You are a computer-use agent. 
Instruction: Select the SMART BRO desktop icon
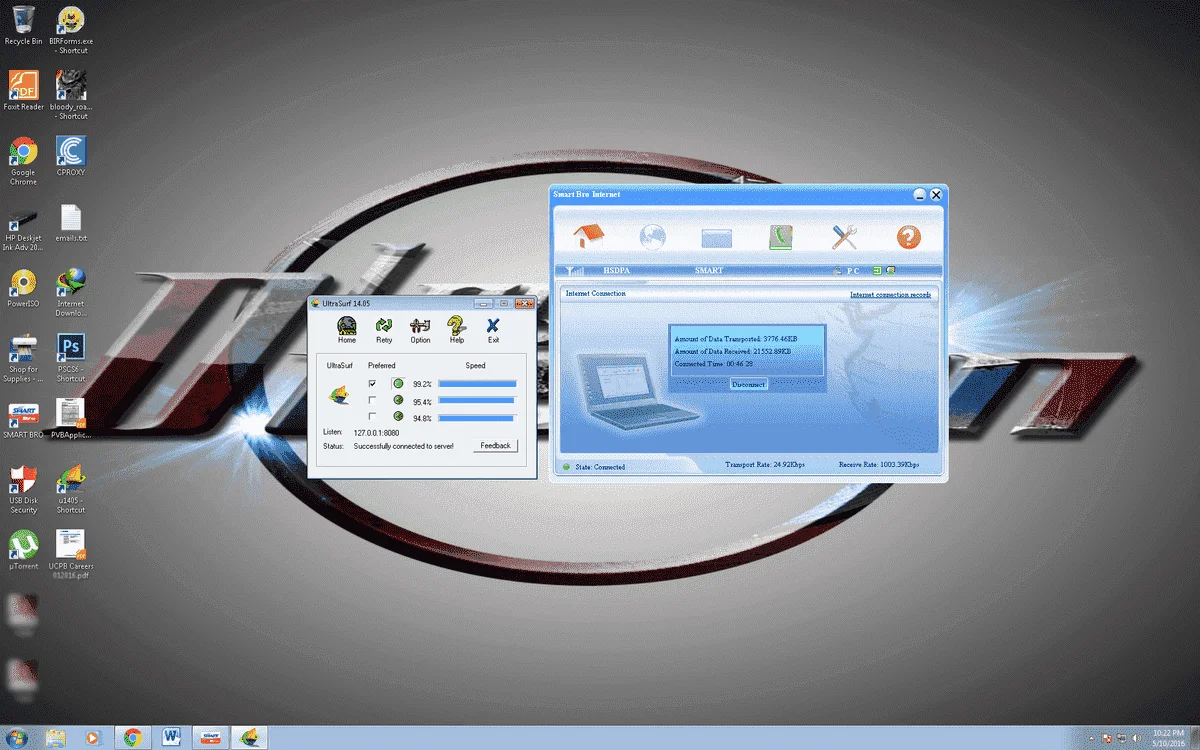tap(24, 421)
